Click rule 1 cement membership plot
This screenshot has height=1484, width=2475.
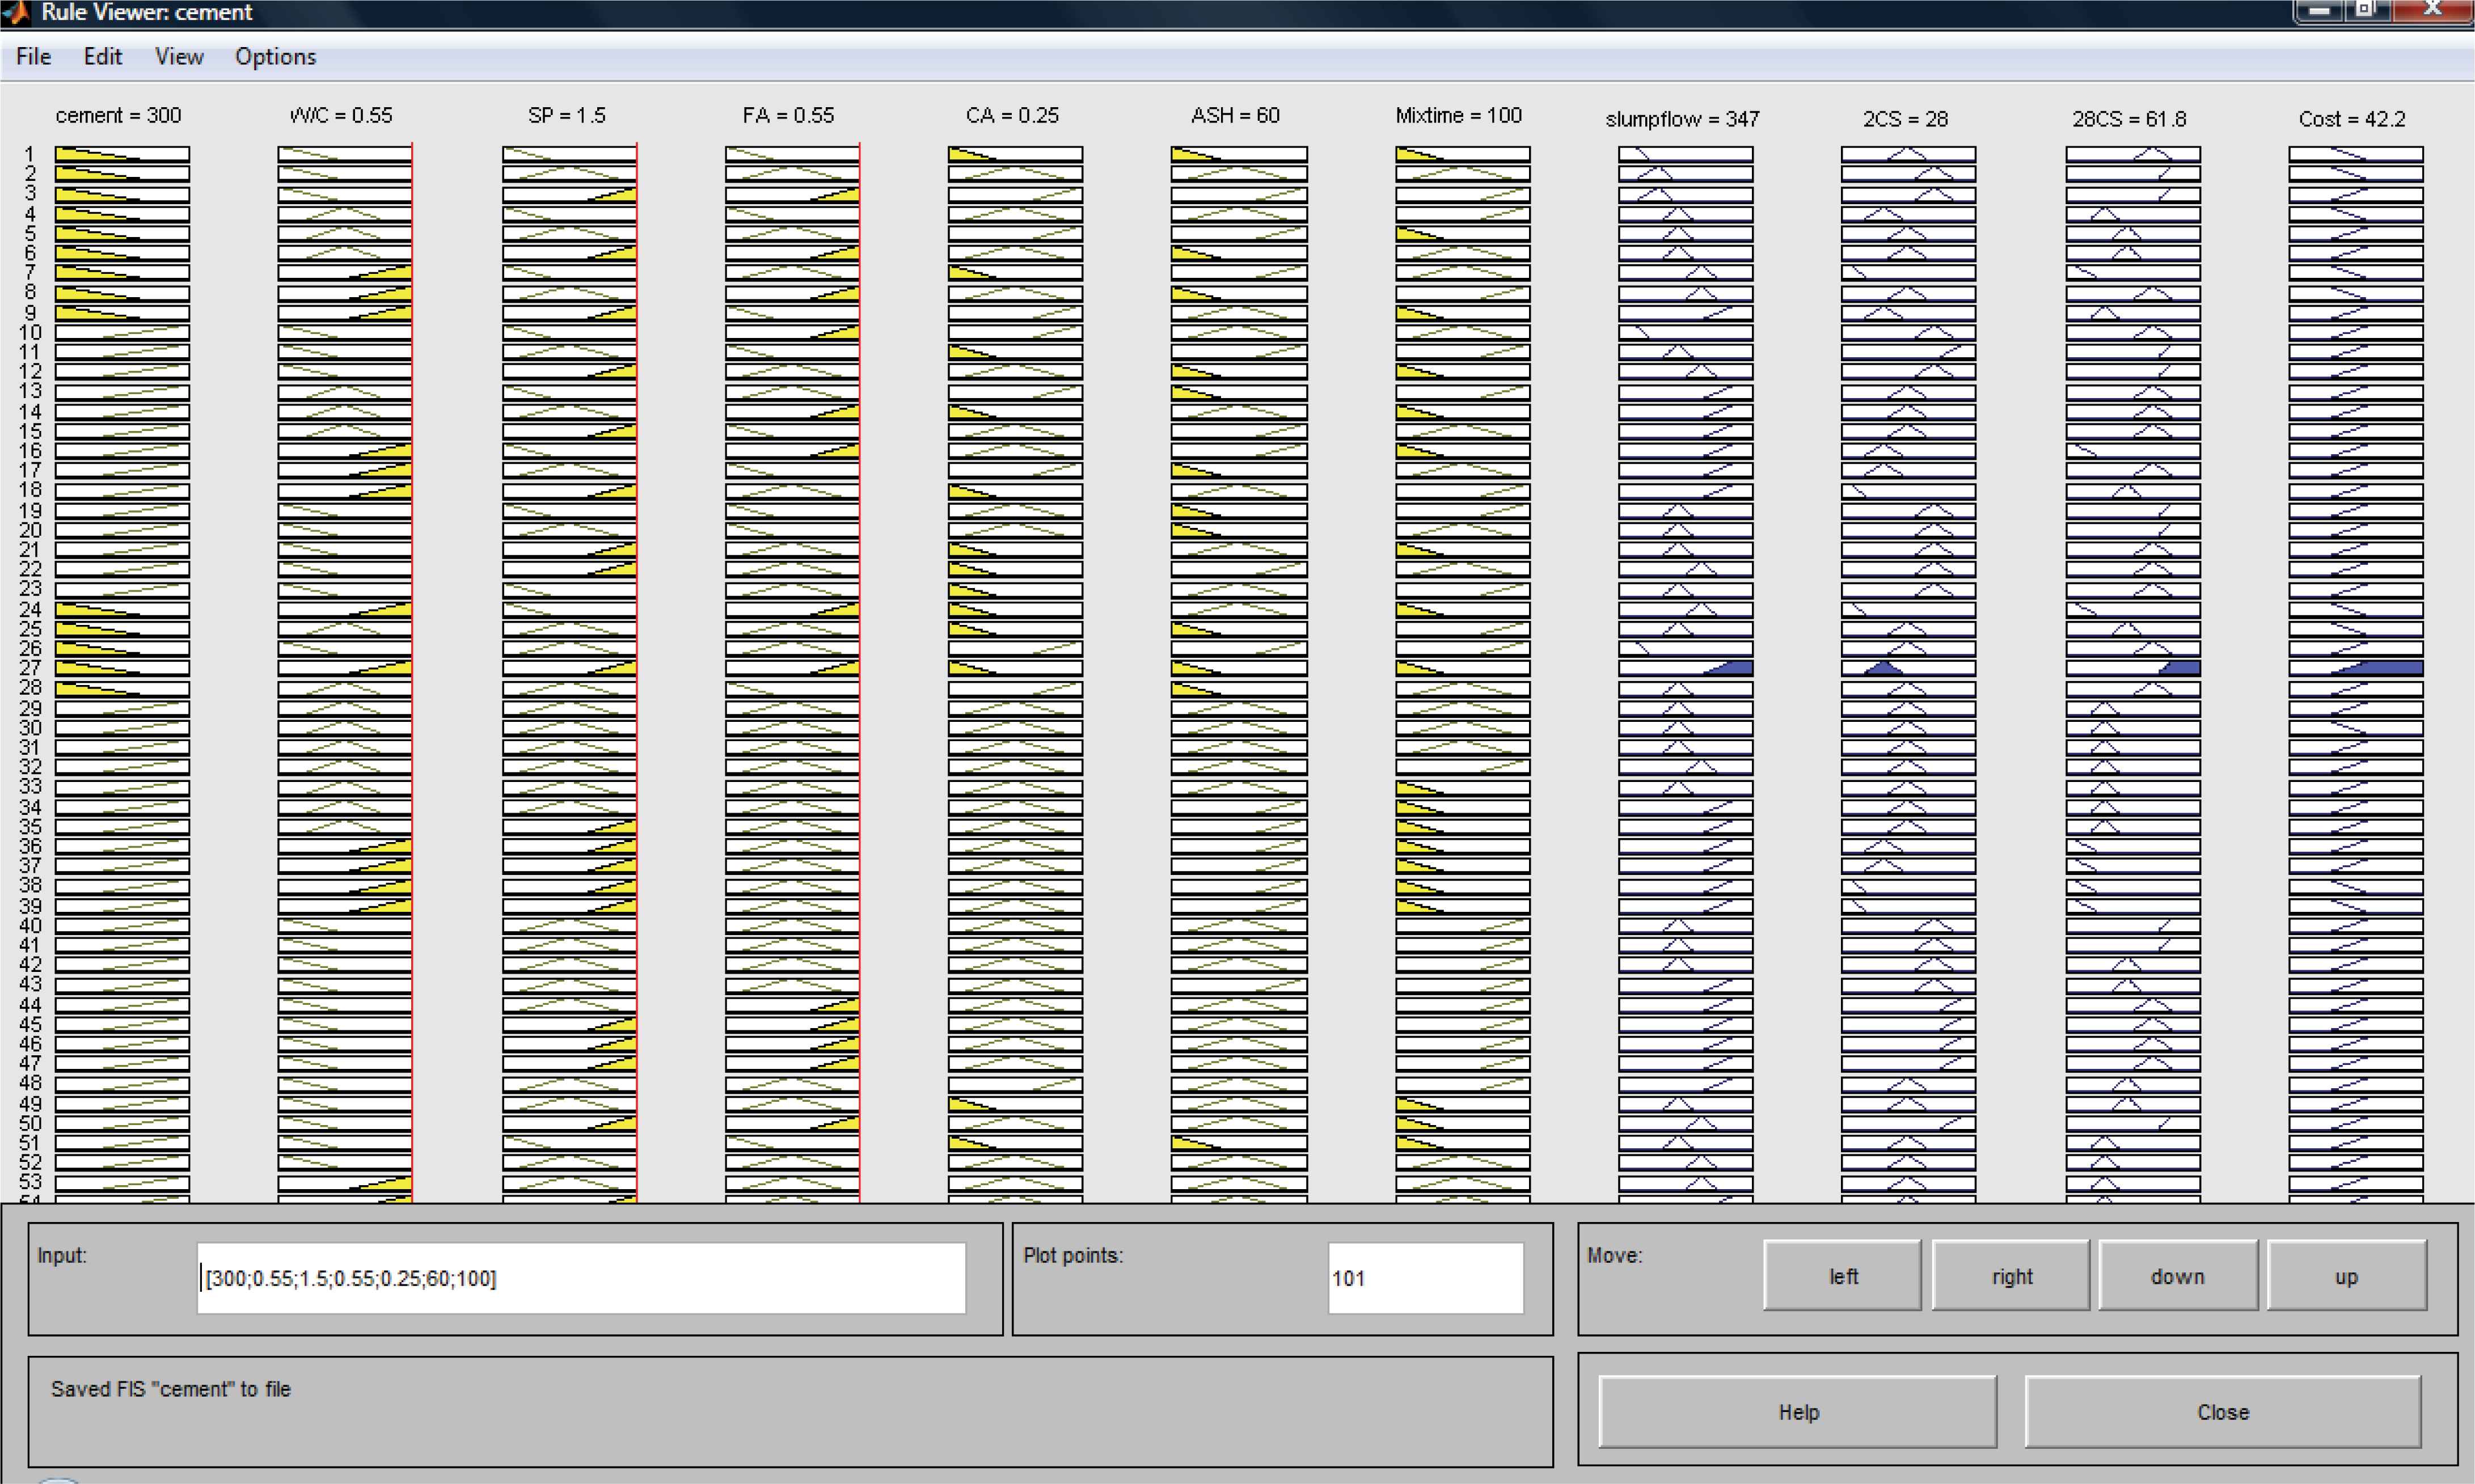tap(122, 154)
